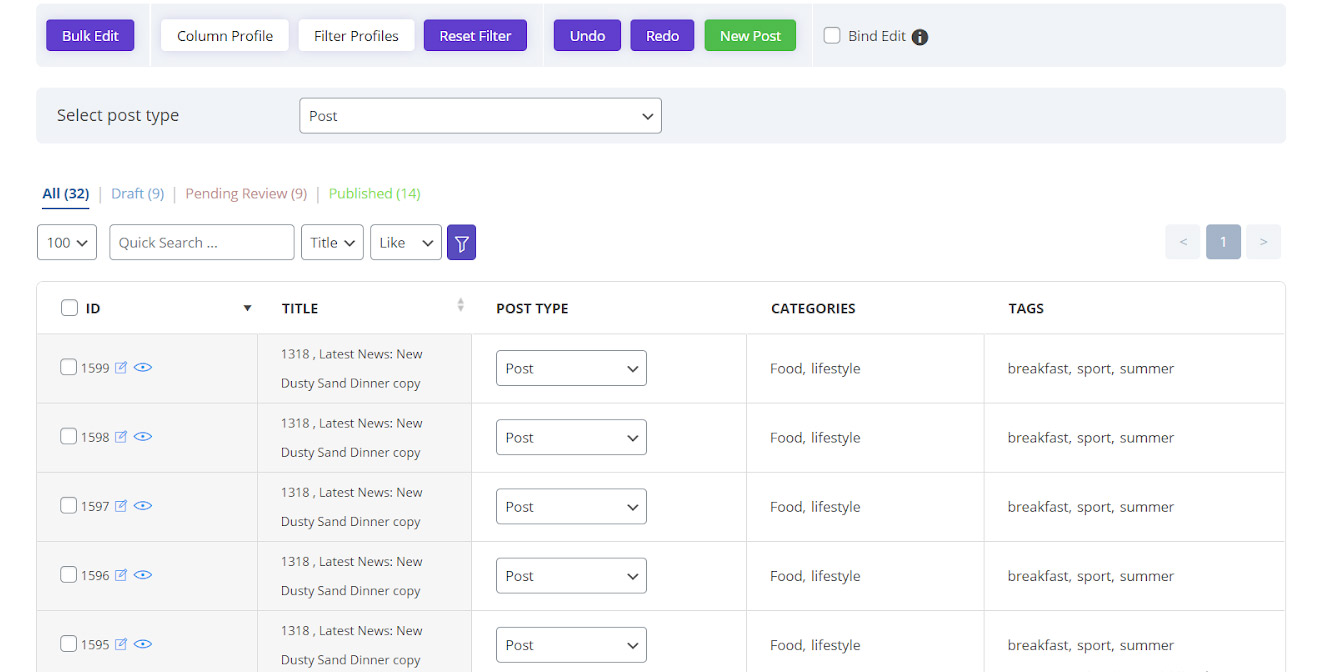The width and height of the screenshot is (1324, 672).
Task: Select checkbox for post 1599
Action: point(68,367)
